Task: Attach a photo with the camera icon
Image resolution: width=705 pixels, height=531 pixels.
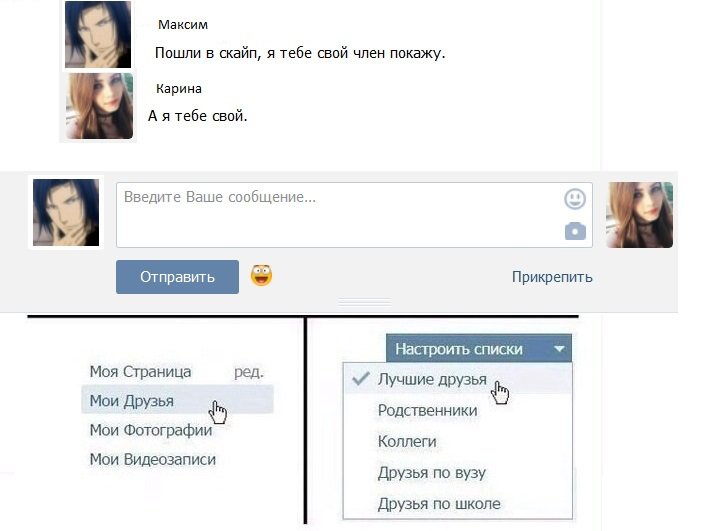Action: pos(575,231)
